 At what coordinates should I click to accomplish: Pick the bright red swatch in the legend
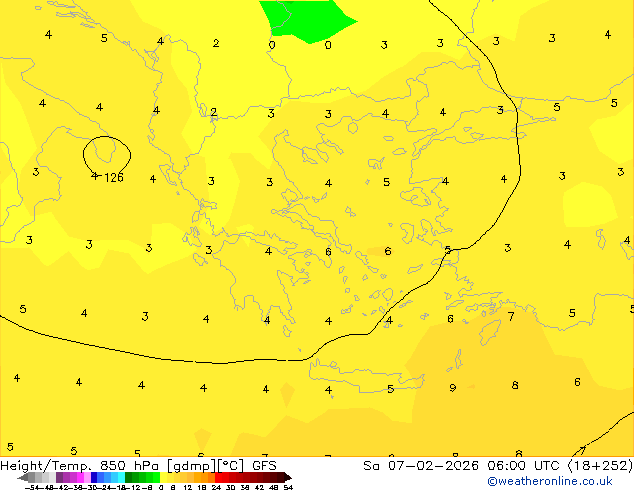click(x=218, y=478)
